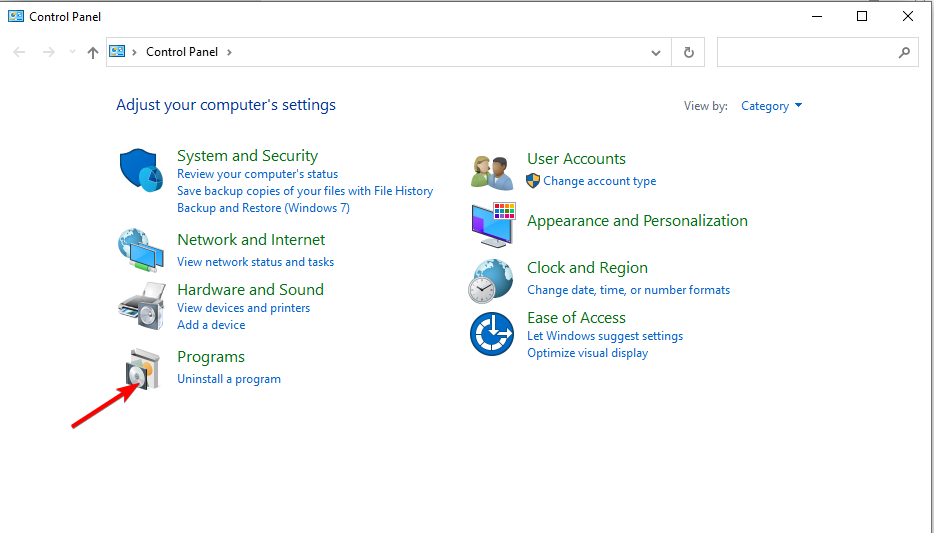Viewport: 934px width, 533px height.
Task: Open the Network and Internet heading link
Action: coord(251,239)
